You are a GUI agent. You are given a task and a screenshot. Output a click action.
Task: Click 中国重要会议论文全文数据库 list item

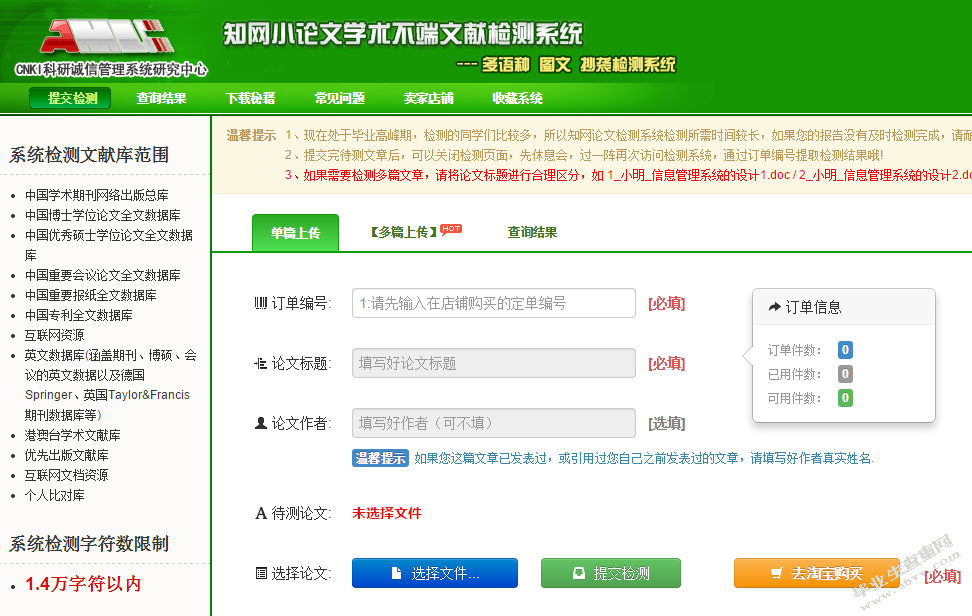point(103,275)
